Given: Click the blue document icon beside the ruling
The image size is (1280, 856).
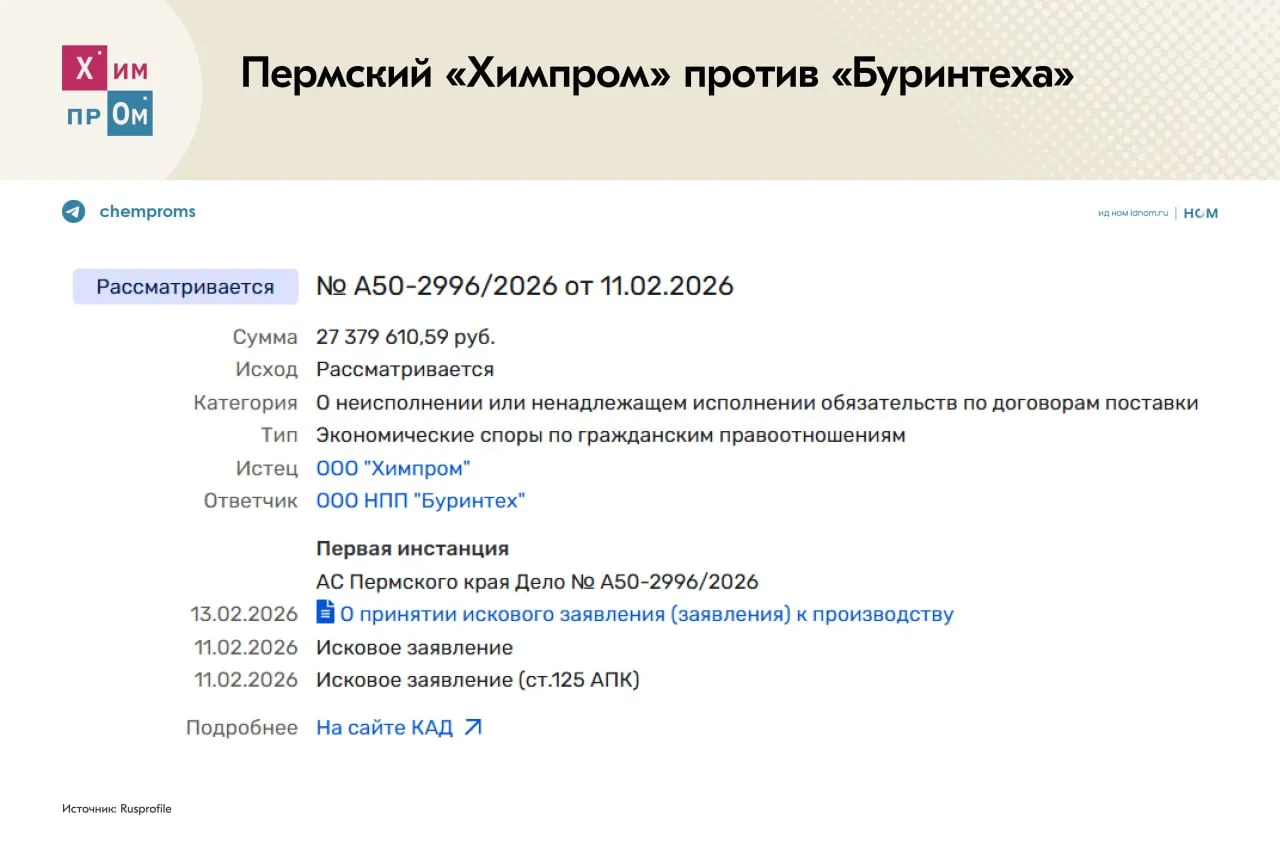Looking at the screenshot, I should 325,612.
